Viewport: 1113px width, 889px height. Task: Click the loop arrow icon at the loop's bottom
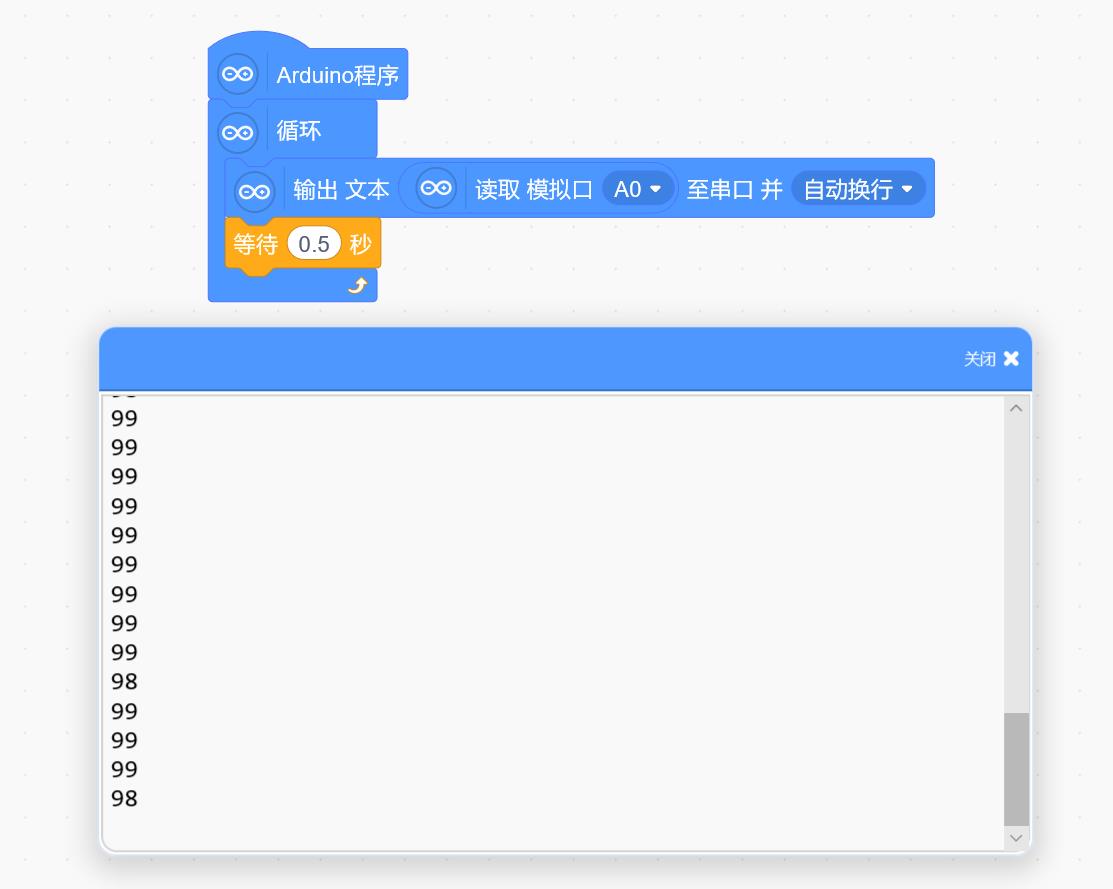(358, 285)
